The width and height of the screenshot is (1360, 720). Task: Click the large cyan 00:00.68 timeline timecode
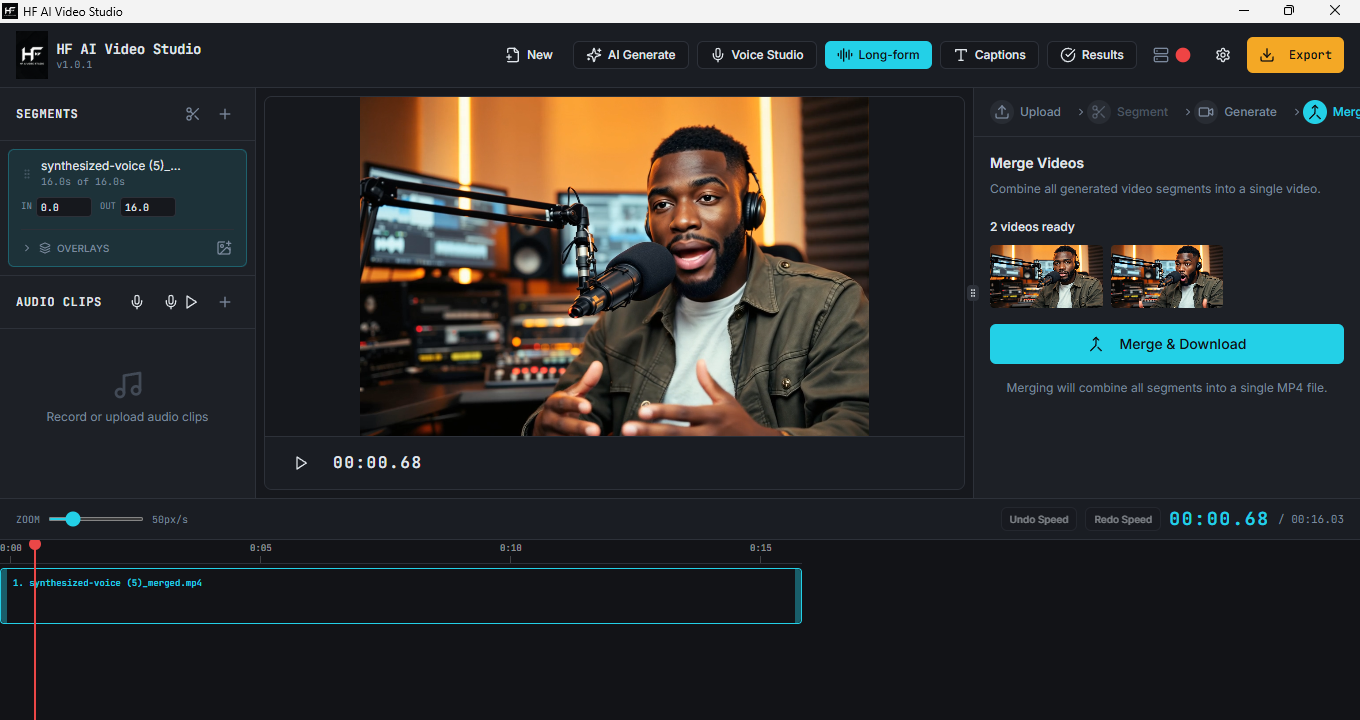click(x=1219, y=519)
